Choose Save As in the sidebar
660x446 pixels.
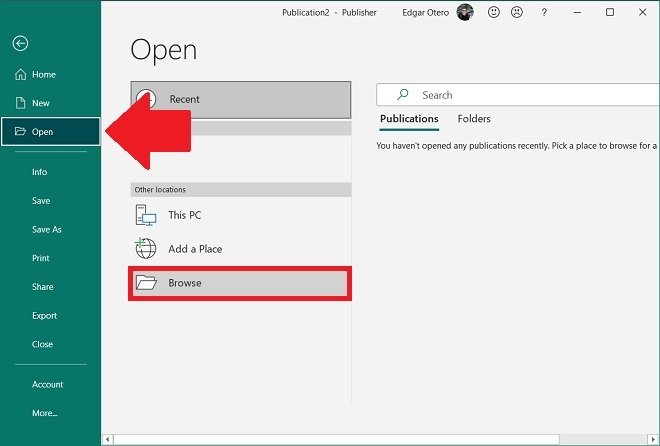click(x=47, y=229)
